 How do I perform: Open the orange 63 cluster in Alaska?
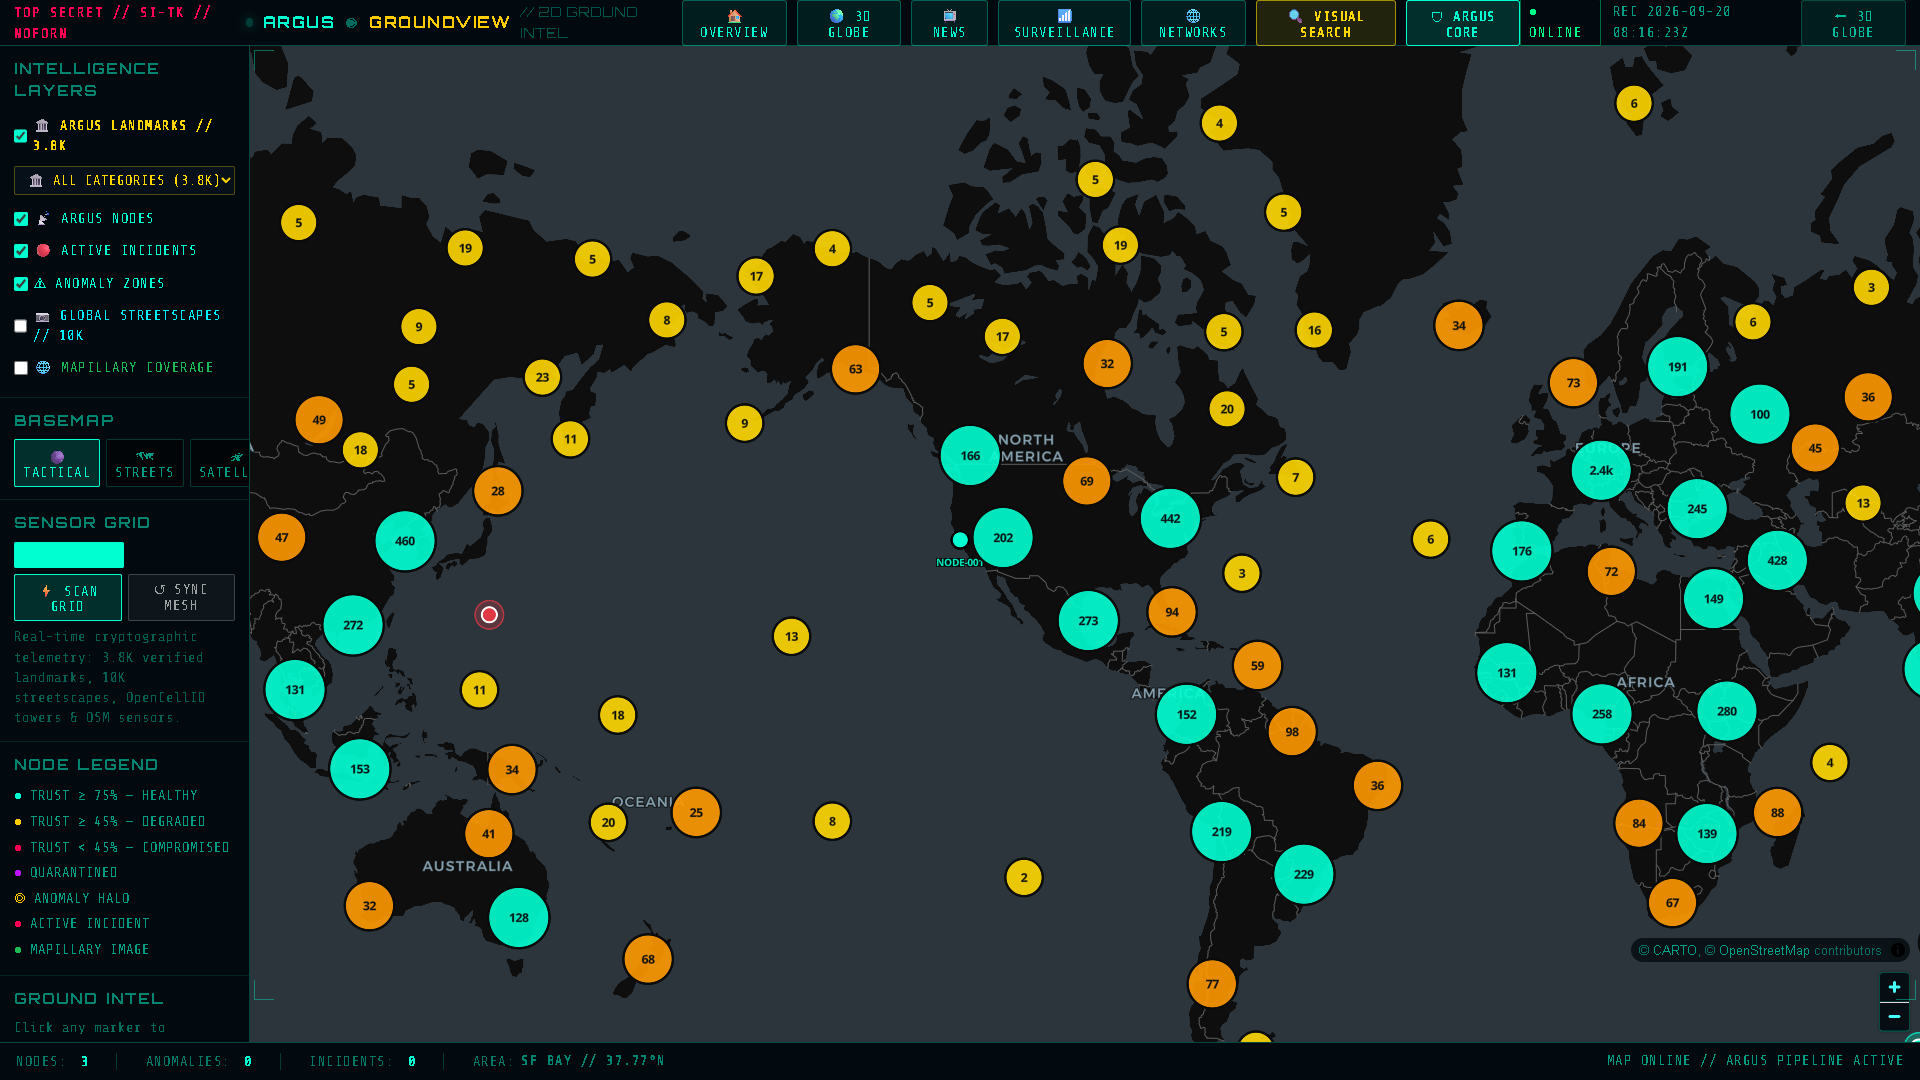(855, 369)
